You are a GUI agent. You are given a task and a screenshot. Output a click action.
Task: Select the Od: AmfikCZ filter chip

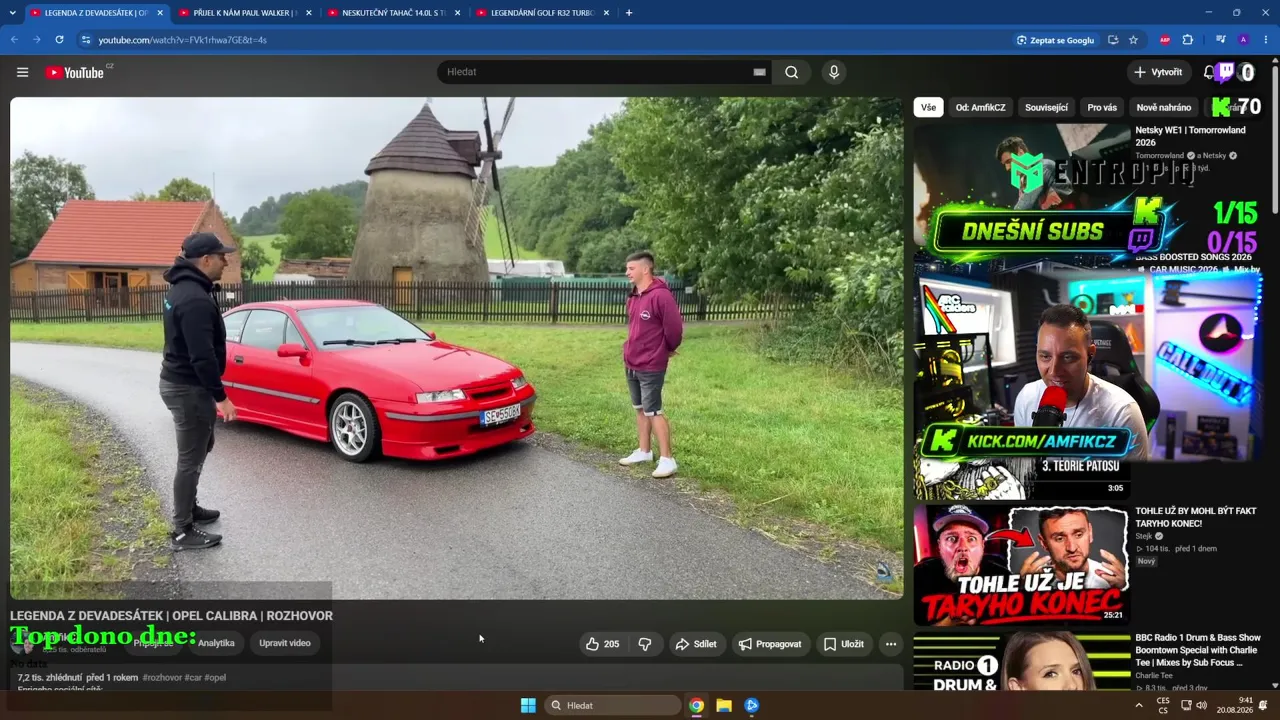[x=980, y=107]
